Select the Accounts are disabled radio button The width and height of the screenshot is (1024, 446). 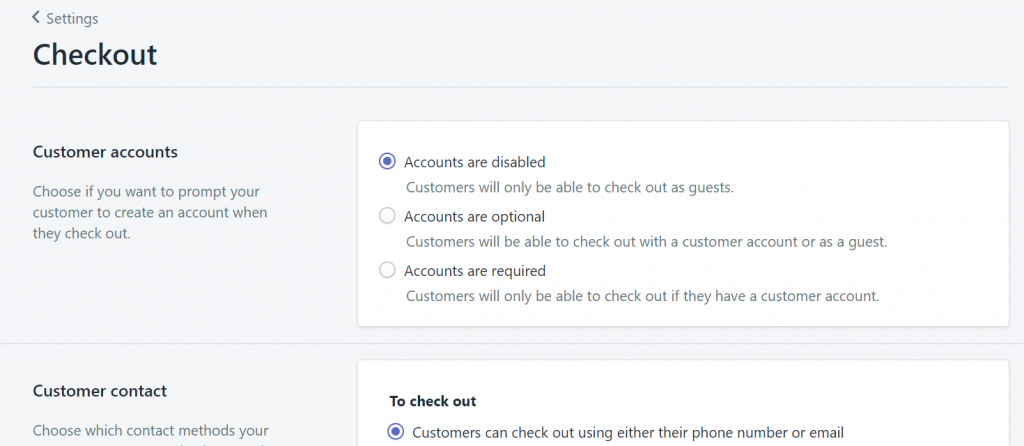387,161
